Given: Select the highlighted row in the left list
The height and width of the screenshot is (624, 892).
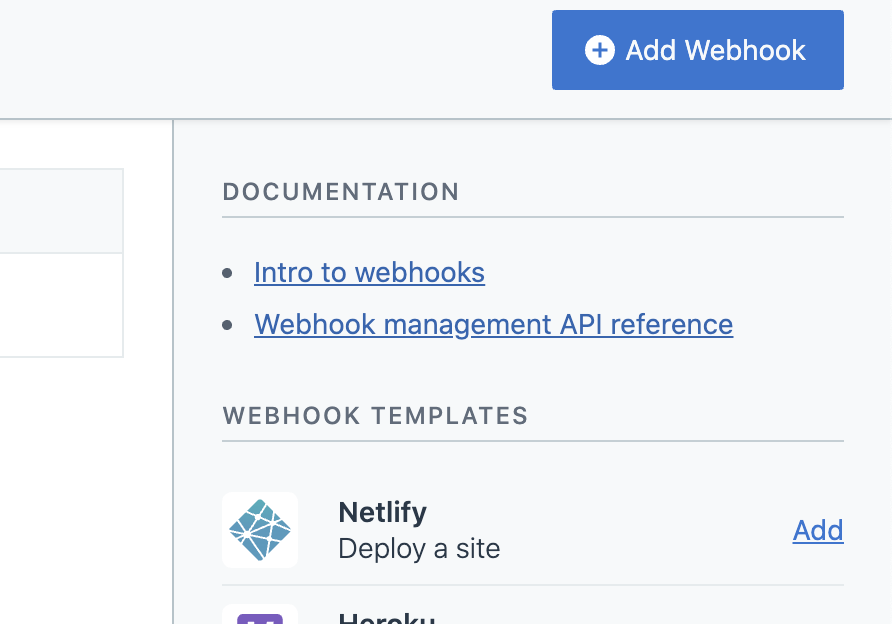Looking at the screenshot, I should point(60,210).
